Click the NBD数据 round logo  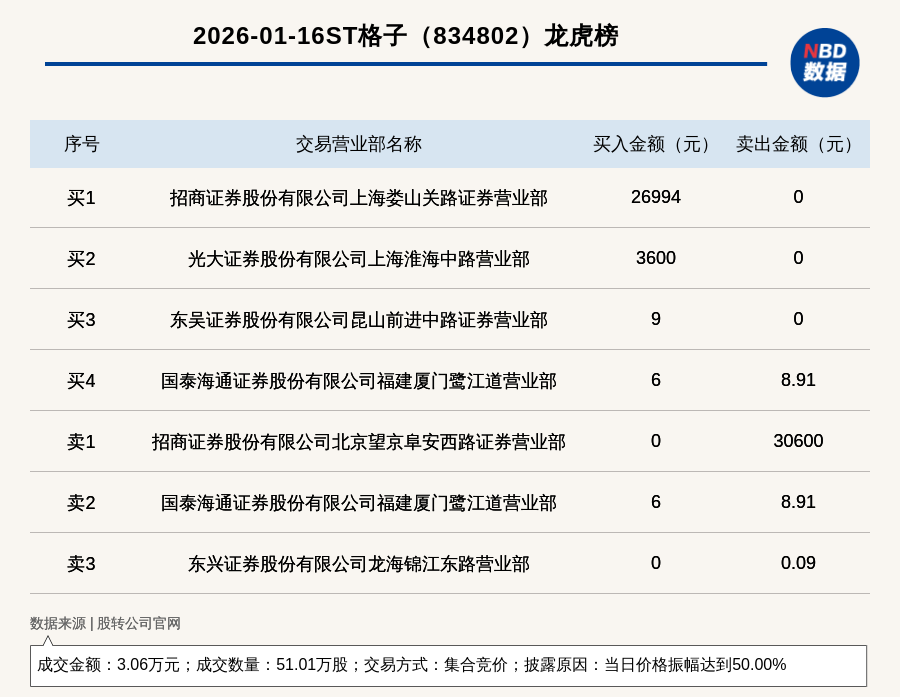click(x=824, y=62)
